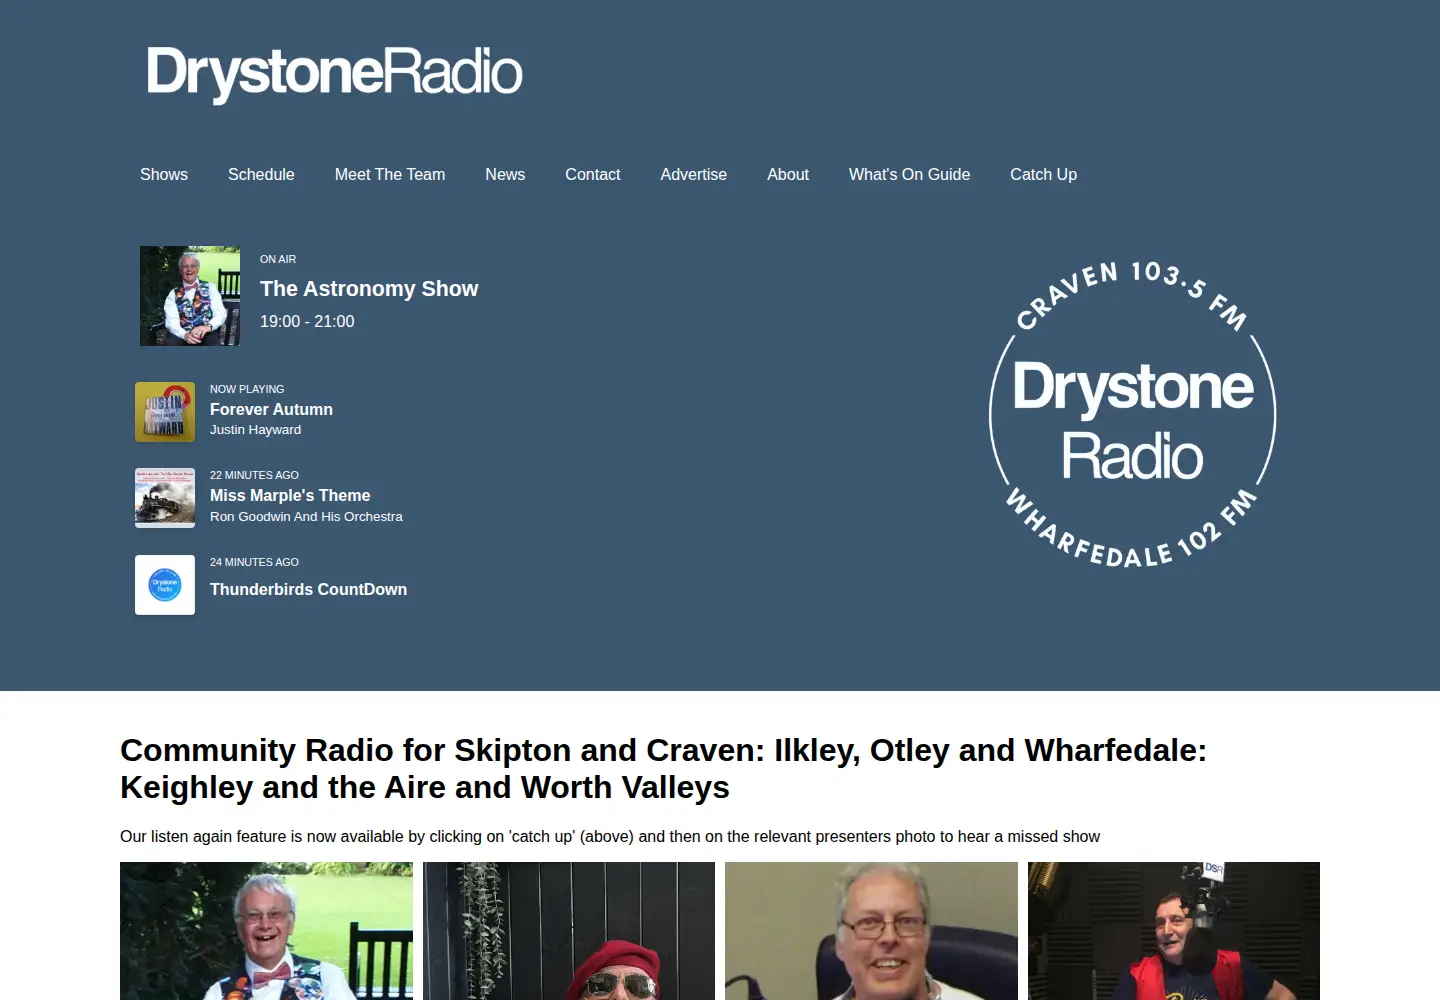The width and height of the screenshot is (1440, 1000).
Task: Go to Catch Up page
Action: tap(1043, 174)
